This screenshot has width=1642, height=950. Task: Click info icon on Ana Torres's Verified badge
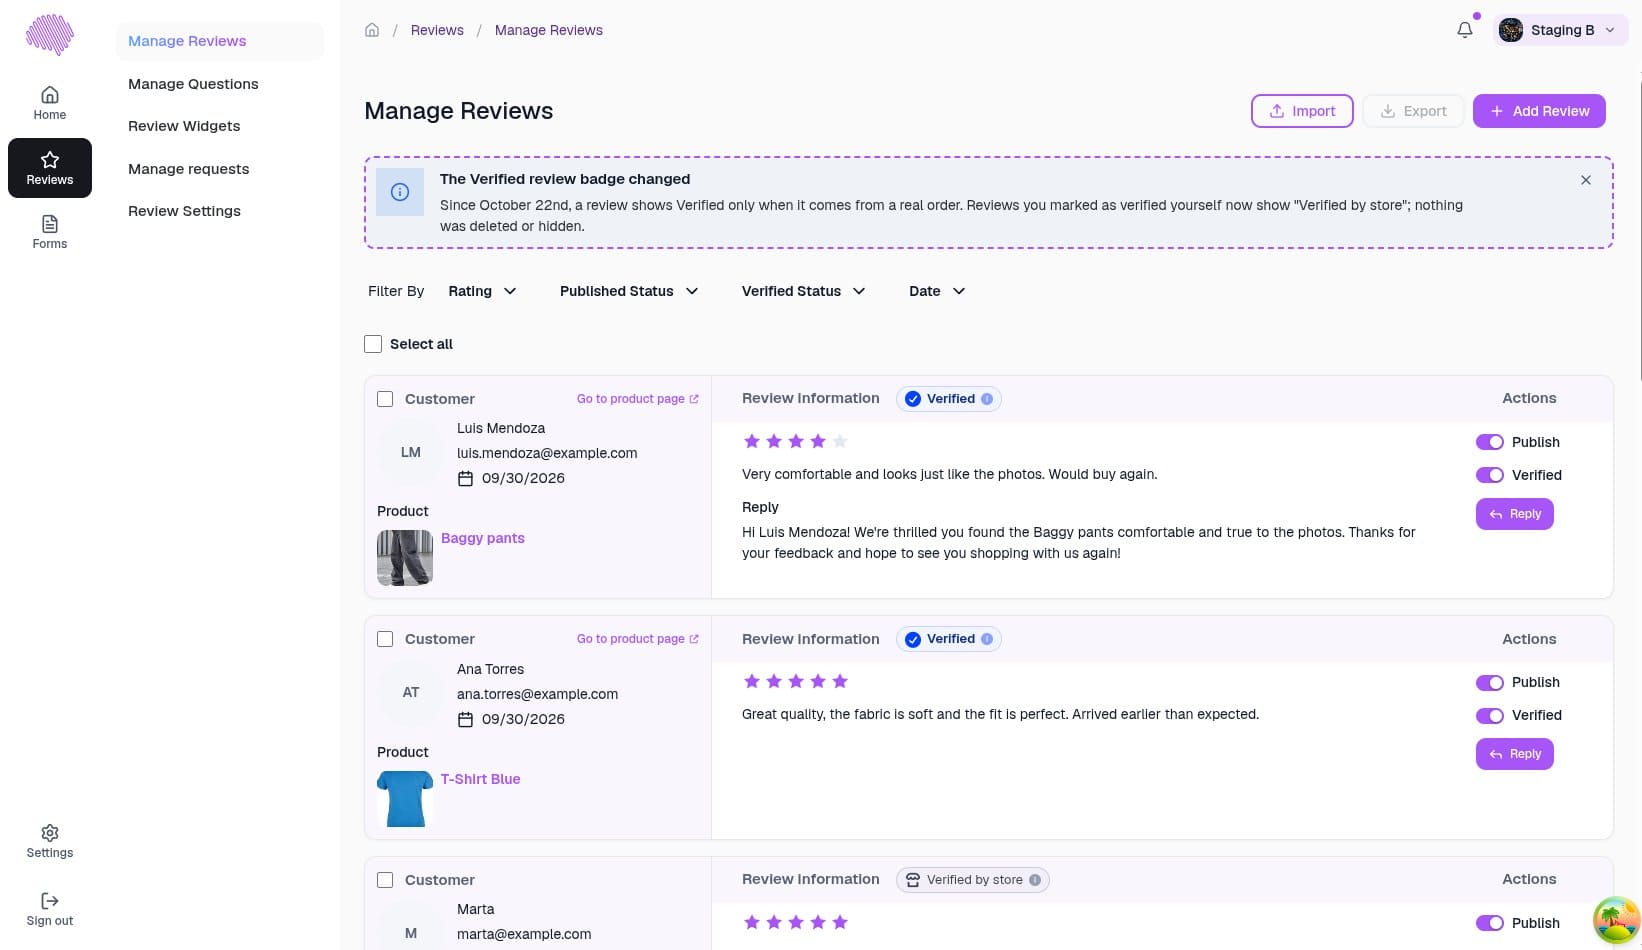point(987,639)
